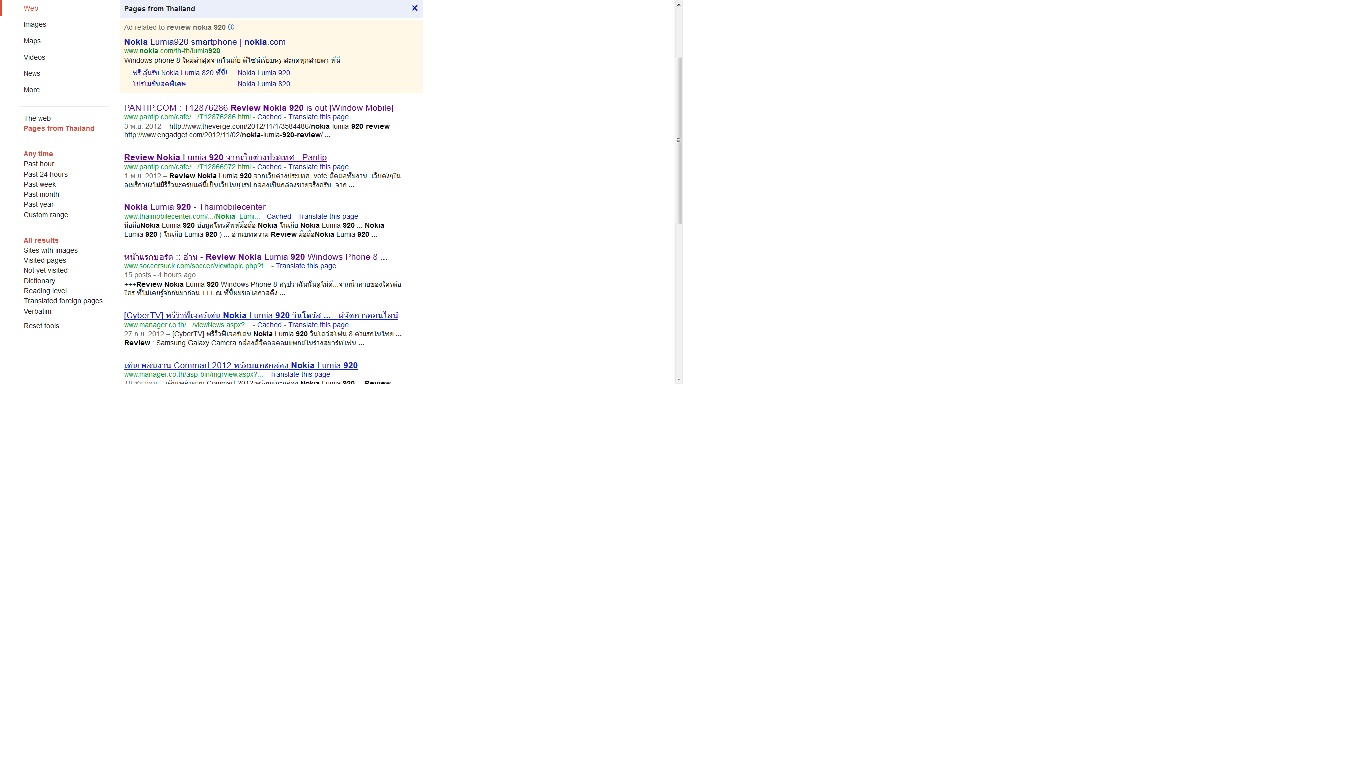Screen dimensions: 1366x768
Task: Show Translated foreign pages
Action: coord(63,301)
